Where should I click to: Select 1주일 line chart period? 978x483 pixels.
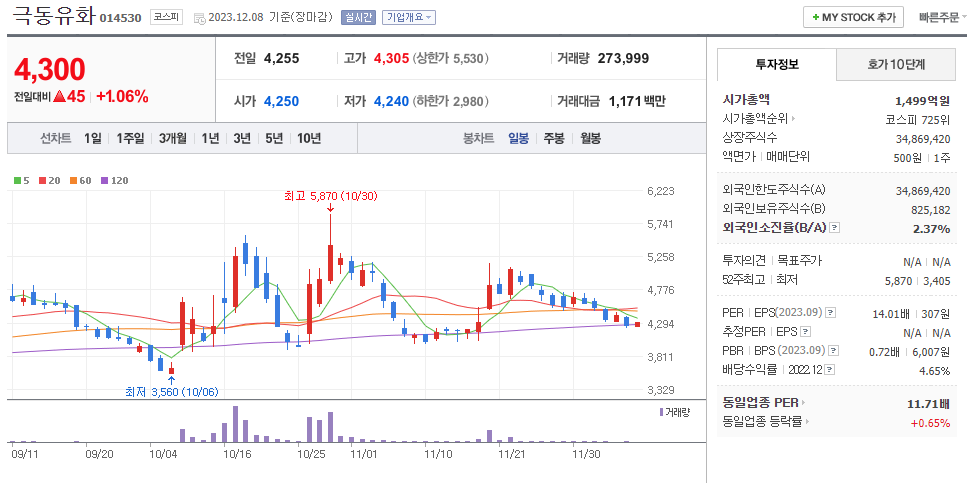[x=130, y=139]
